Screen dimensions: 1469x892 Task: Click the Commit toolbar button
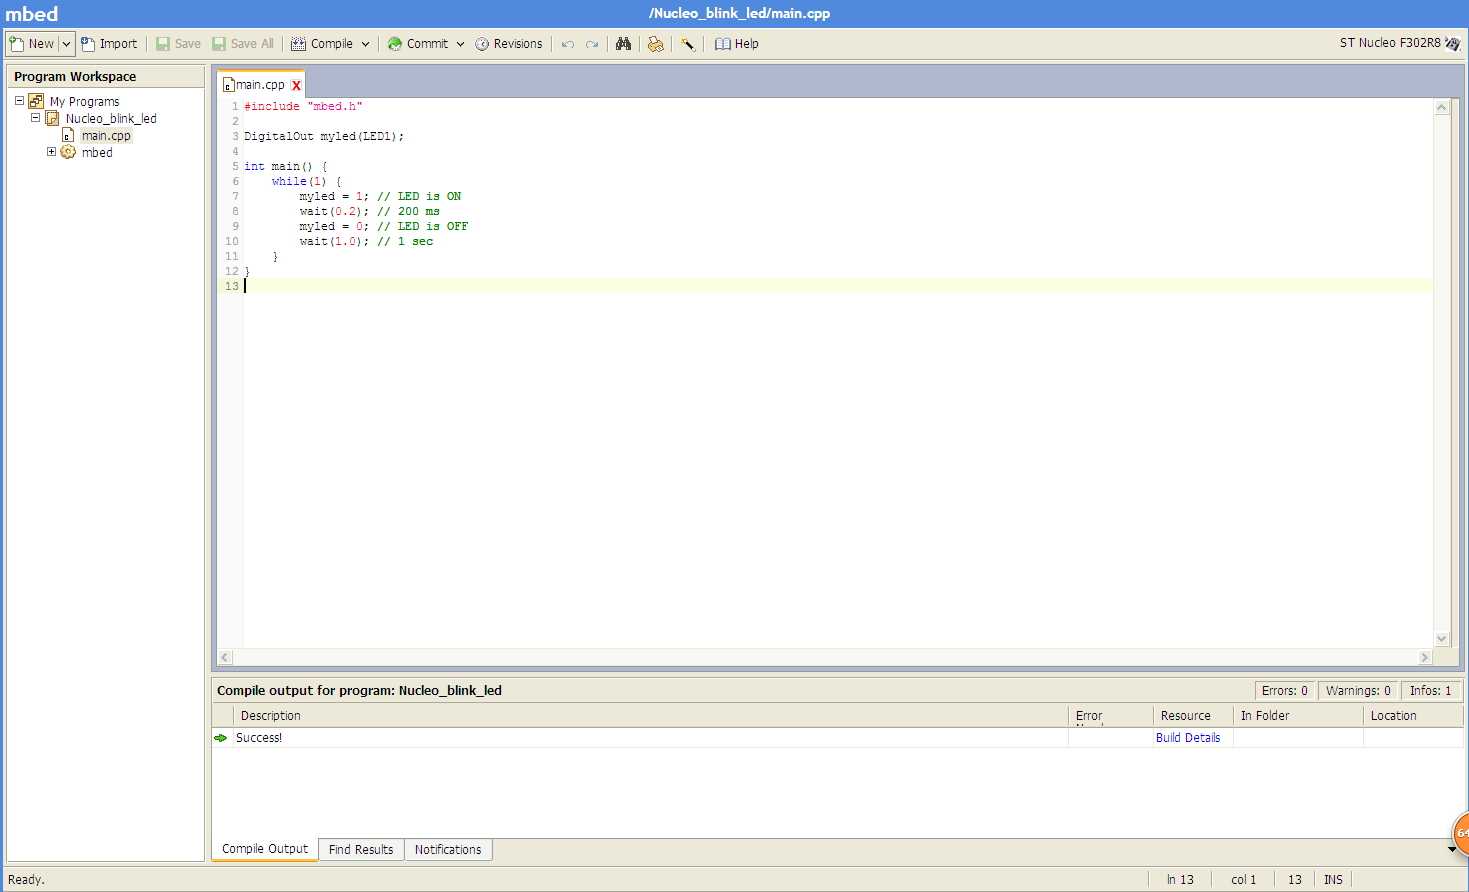tap(418, 44)
